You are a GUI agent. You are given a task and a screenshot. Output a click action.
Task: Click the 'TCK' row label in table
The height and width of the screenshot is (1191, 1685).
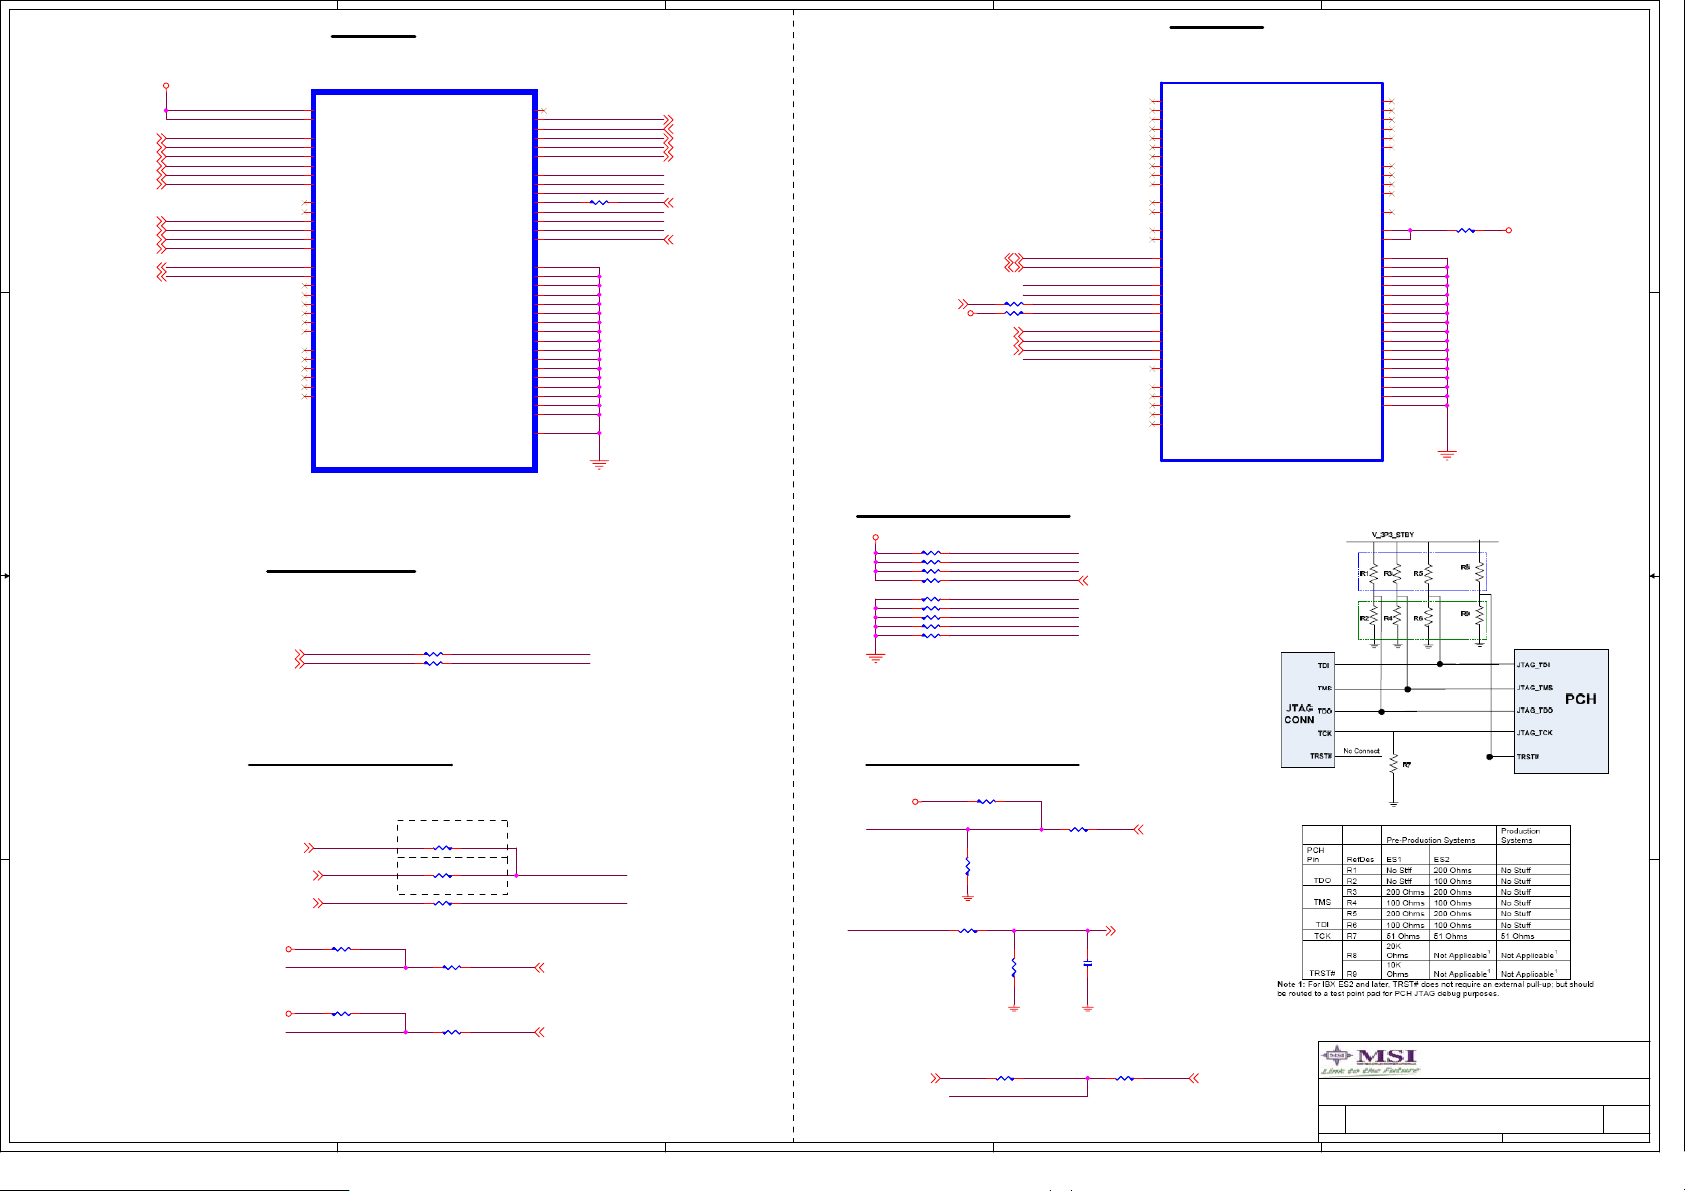(1322, 936)
